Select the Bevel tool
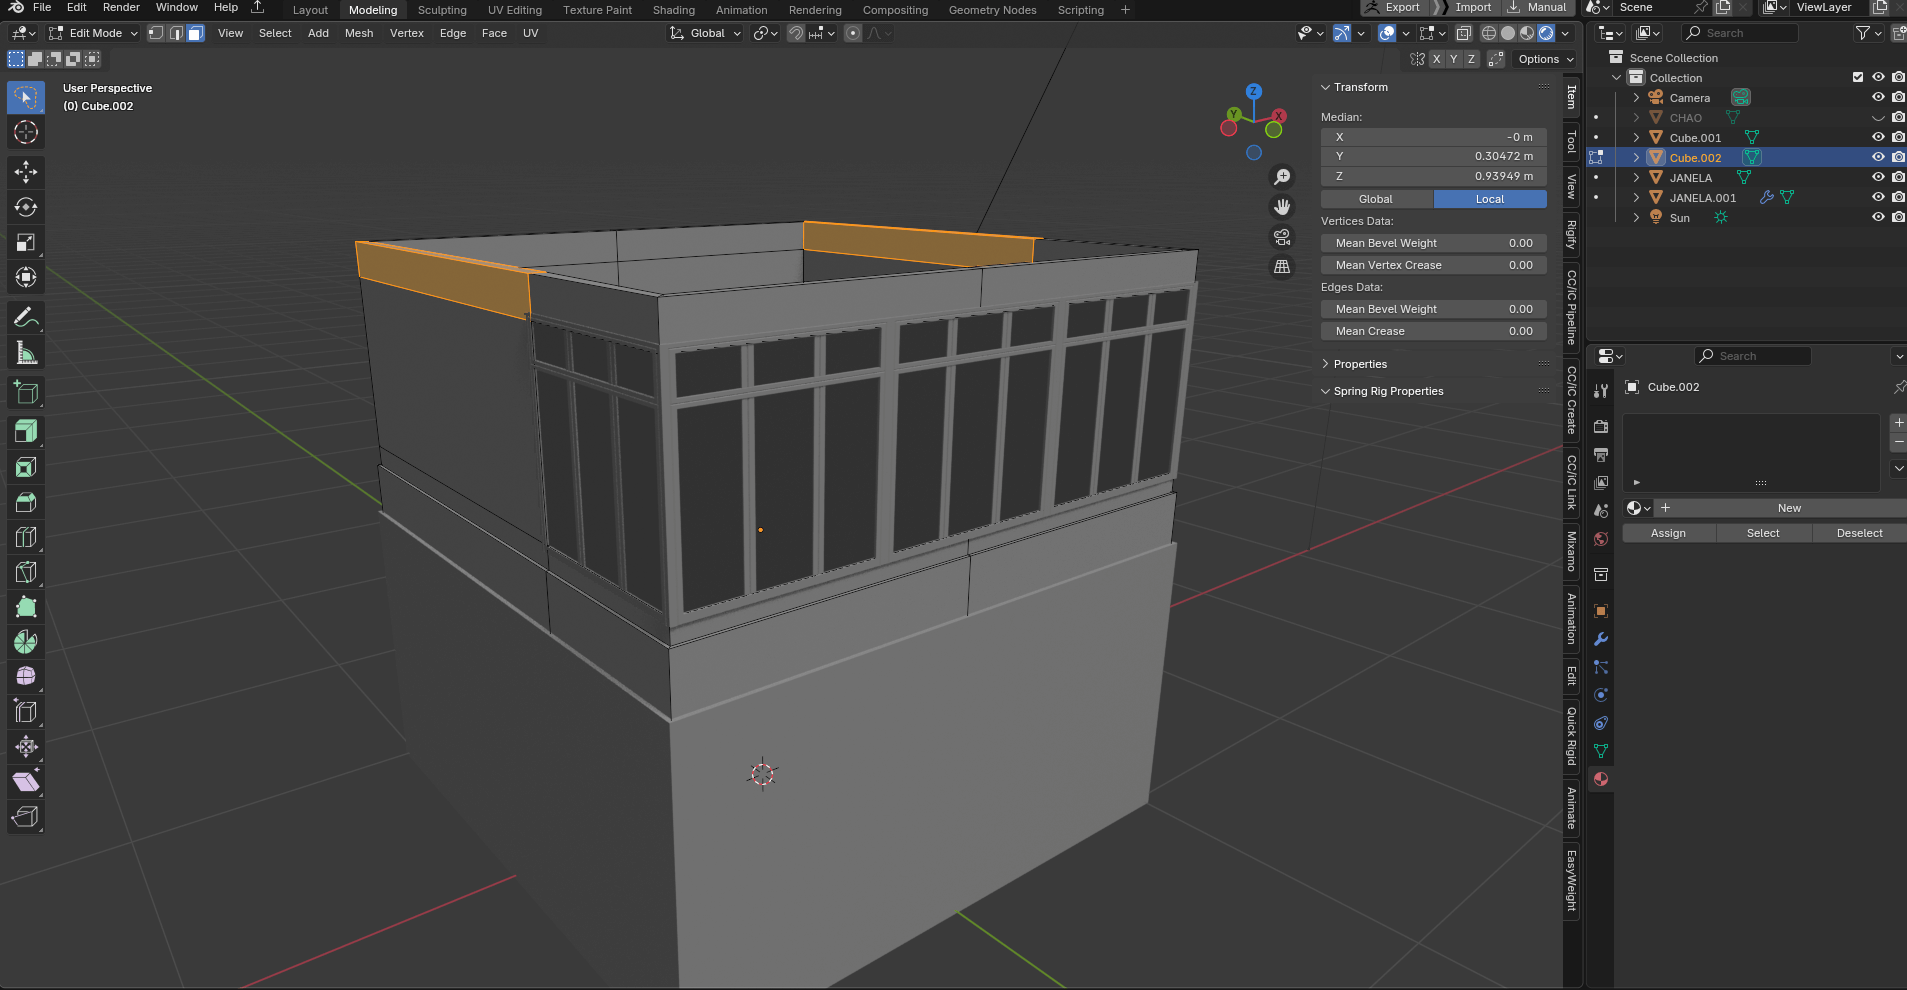This screenshot has height=990, width=1907. coord(26,501)
